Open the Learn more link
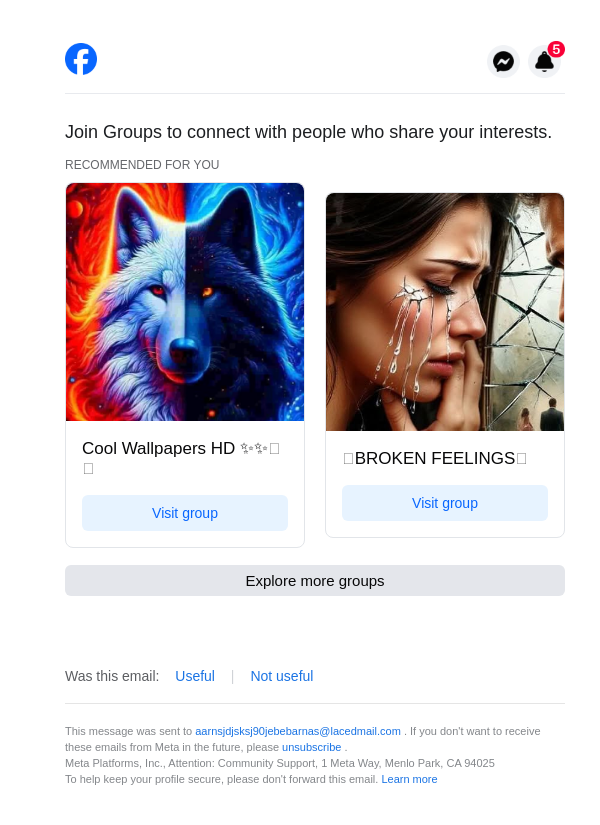600x825 pixels. (409, 779)
